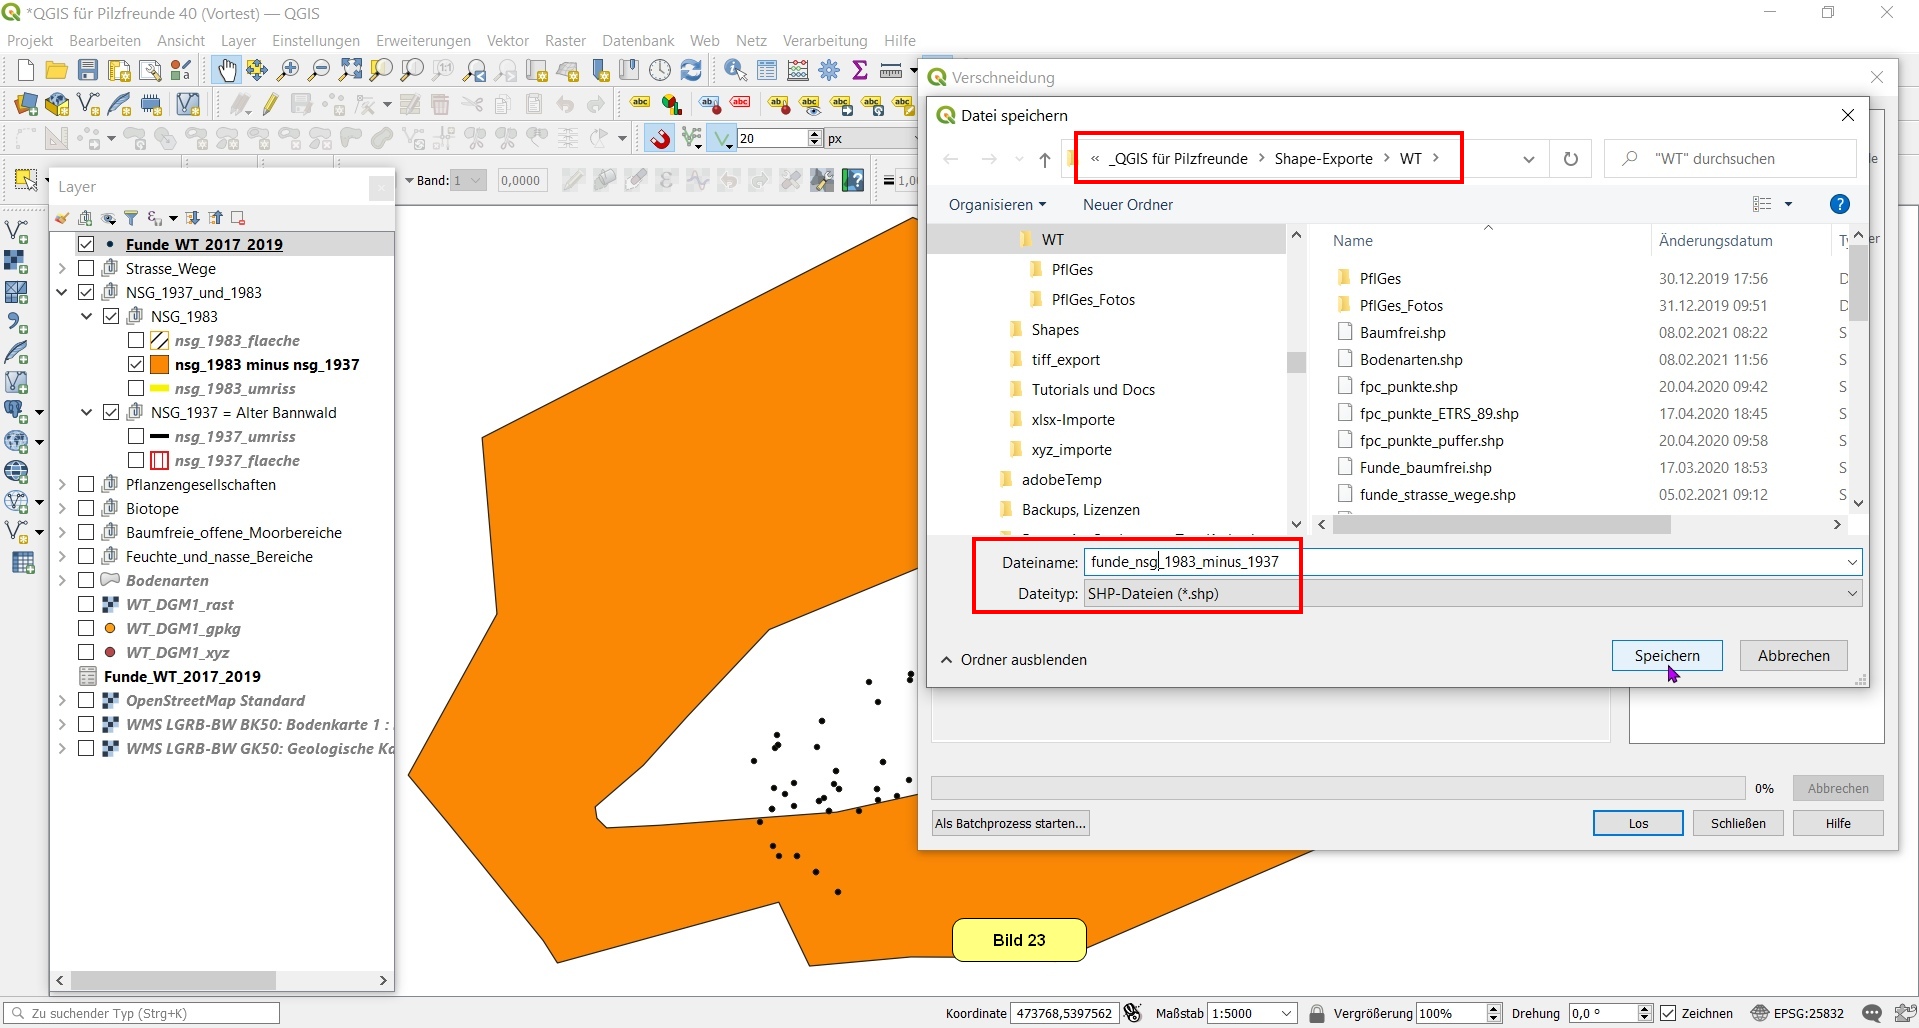The image size is (1919, 1028).
Task: Click the Zoom Full extent icon
Action: pos(350,70)
